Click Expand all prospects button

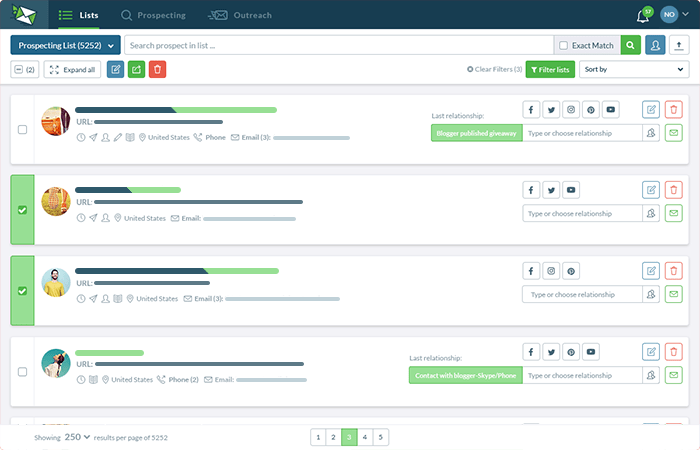click(72, 69)
